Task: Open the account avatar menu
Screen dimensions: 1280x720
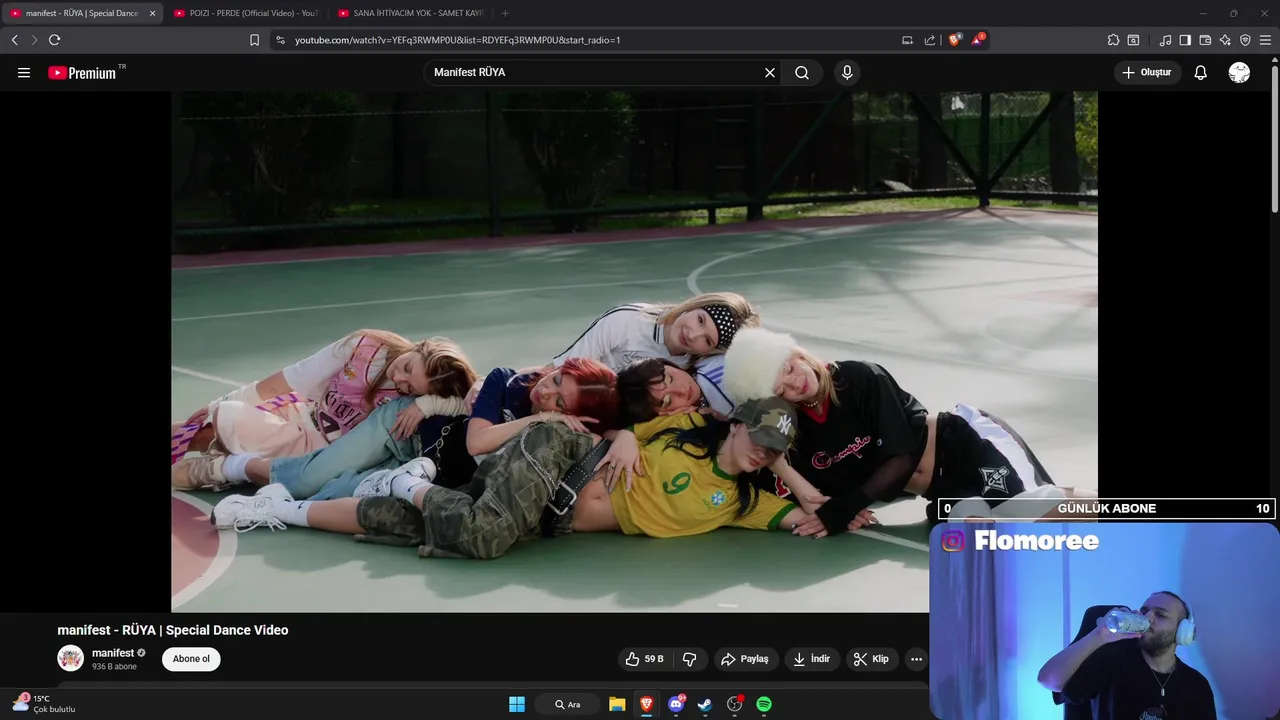Action: [1239, 72]
